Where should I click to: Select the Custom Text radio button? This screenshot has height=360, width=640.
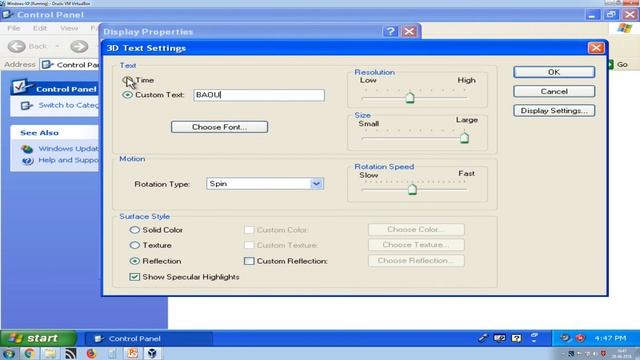pos(127,95)
